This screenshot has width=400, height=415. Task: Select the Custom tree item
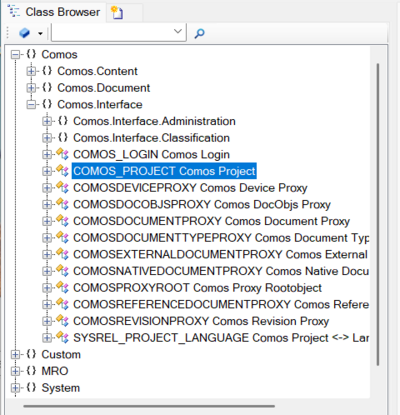(x=61, y=354)
